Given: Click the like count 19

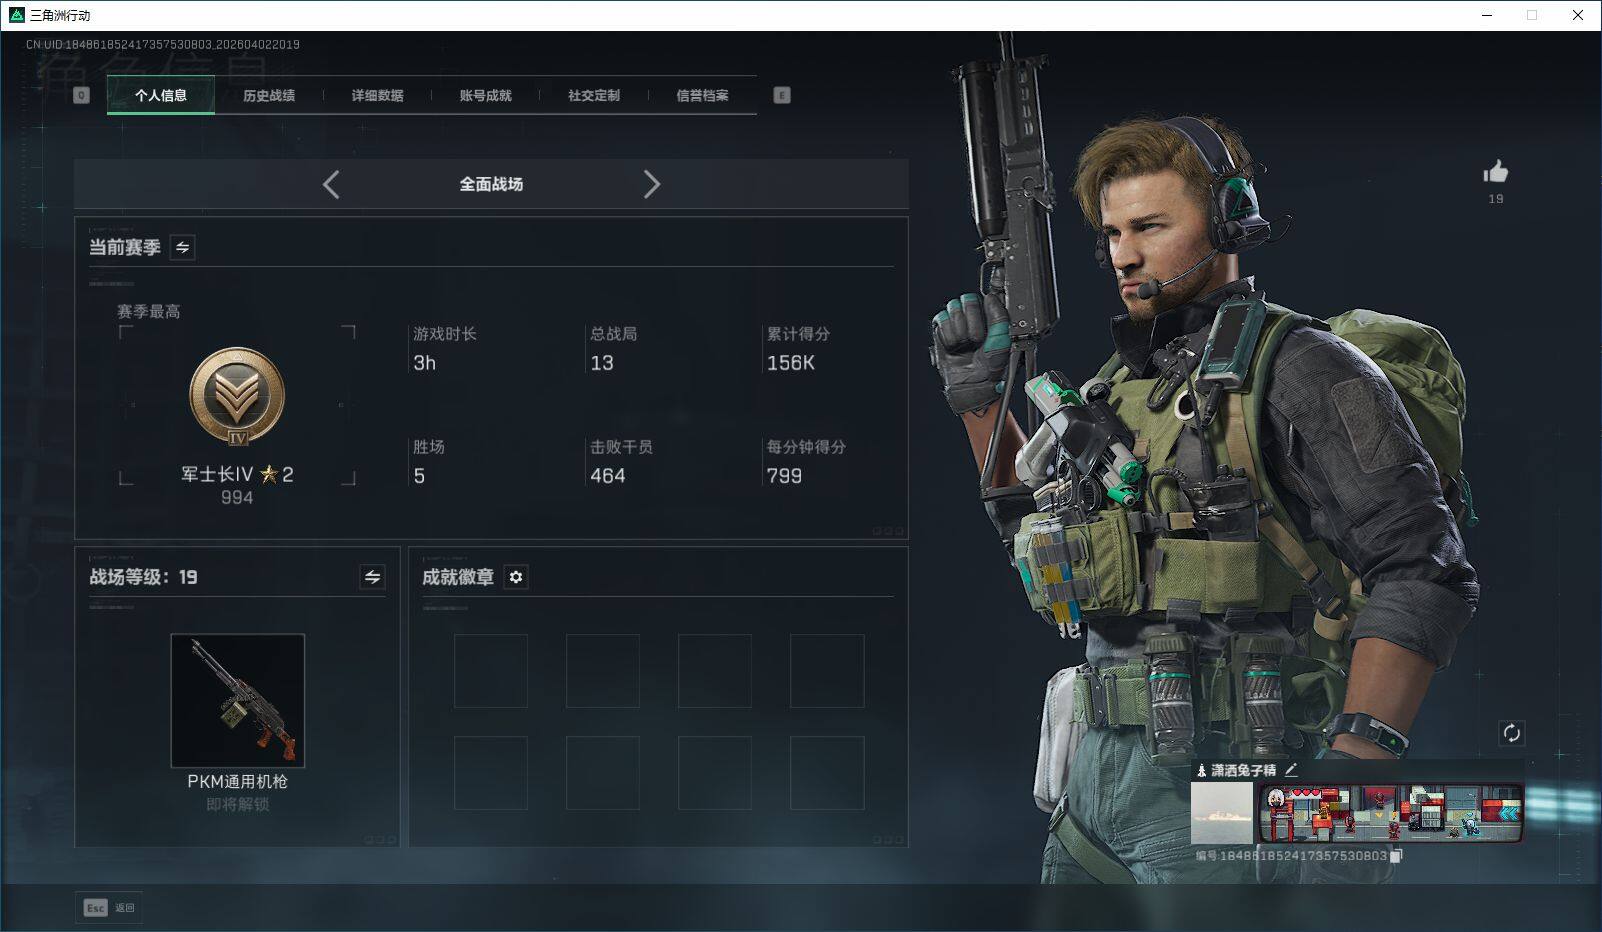Looking at the screenshot, I should (1496, 199).
